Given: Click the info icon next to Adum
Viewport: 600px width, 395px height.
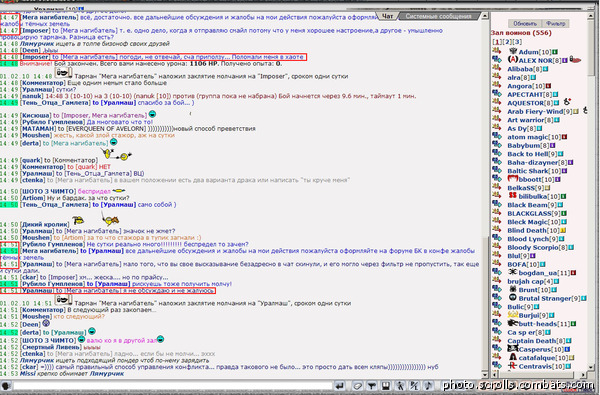Looking at the screenshot, I should [x=555, y=52].
